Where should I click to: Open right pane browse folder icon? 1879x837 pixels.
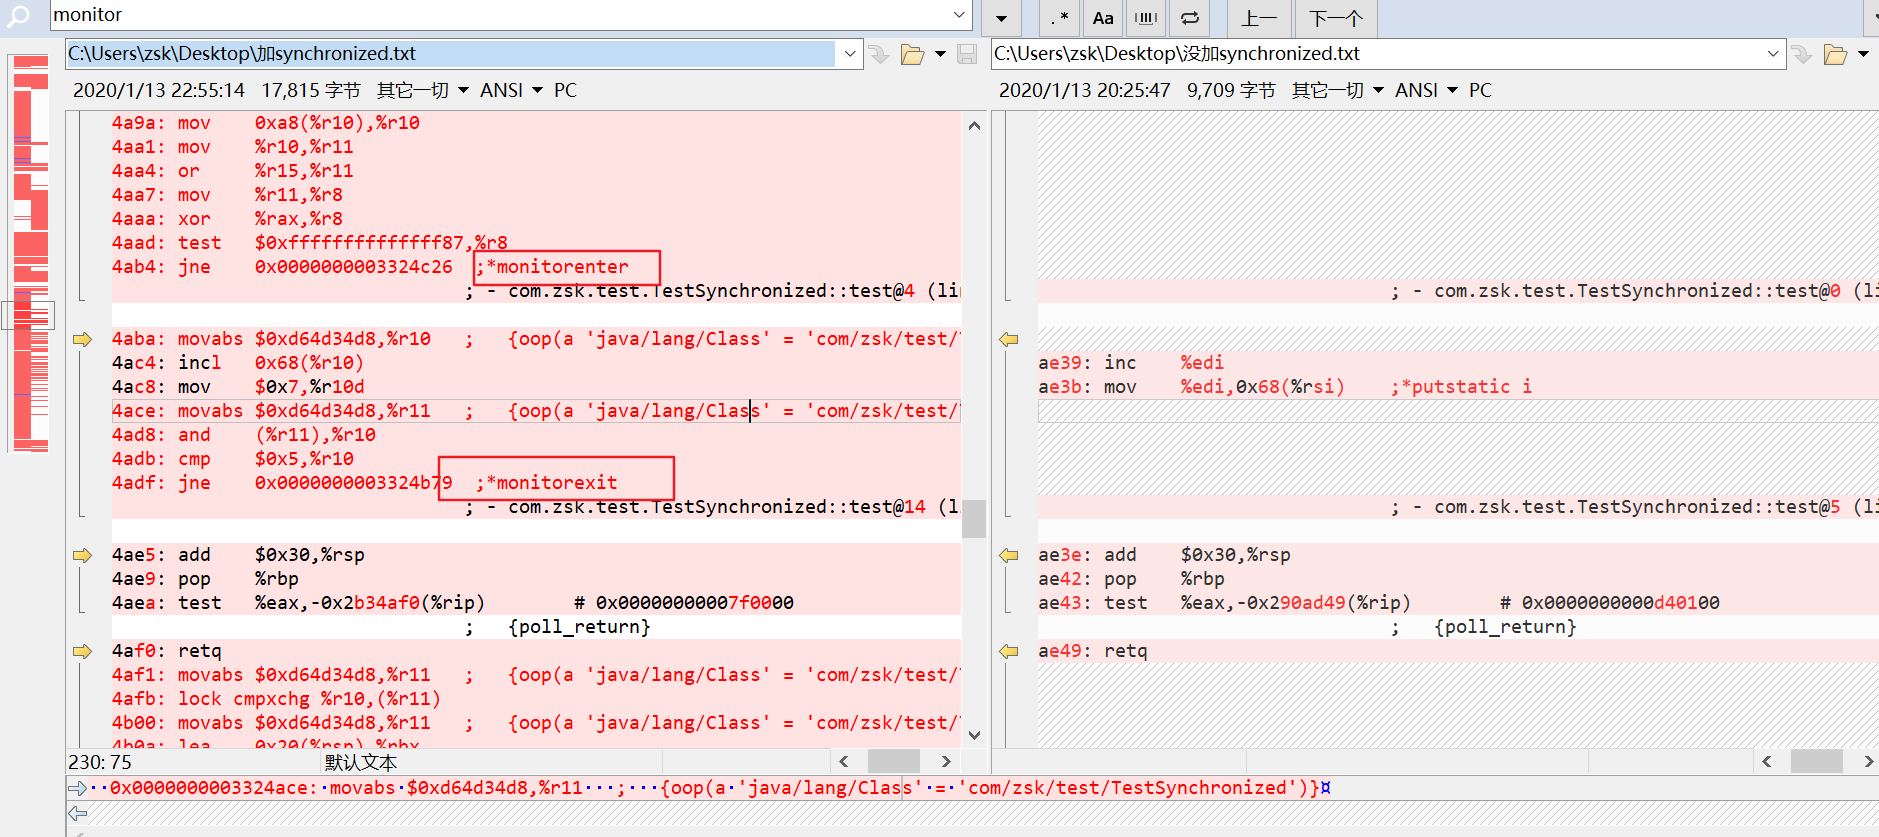(x=1835, y=54)
